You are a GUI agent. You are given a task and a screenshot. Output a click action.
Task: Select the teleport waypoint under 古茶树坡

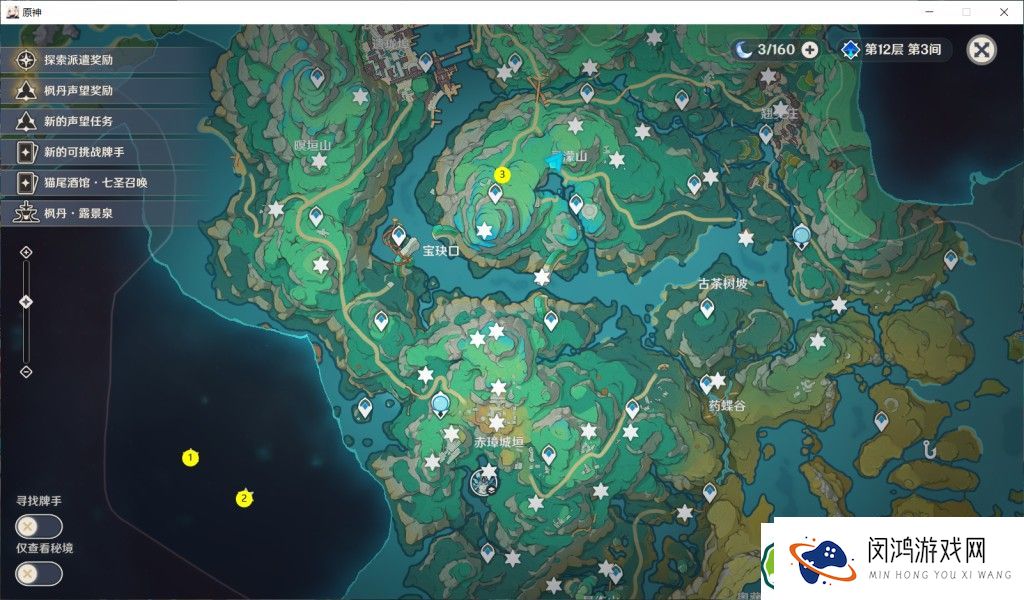click(707, 308)
